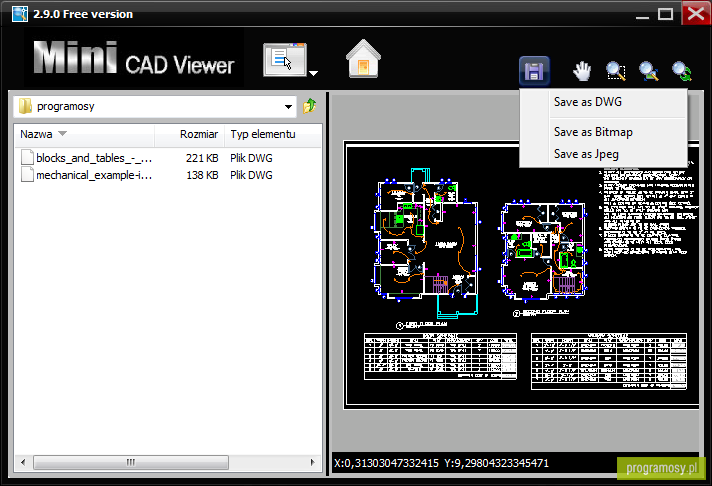
Task: Click the 221 KB size cell
Action: click(x=202, y=158)
